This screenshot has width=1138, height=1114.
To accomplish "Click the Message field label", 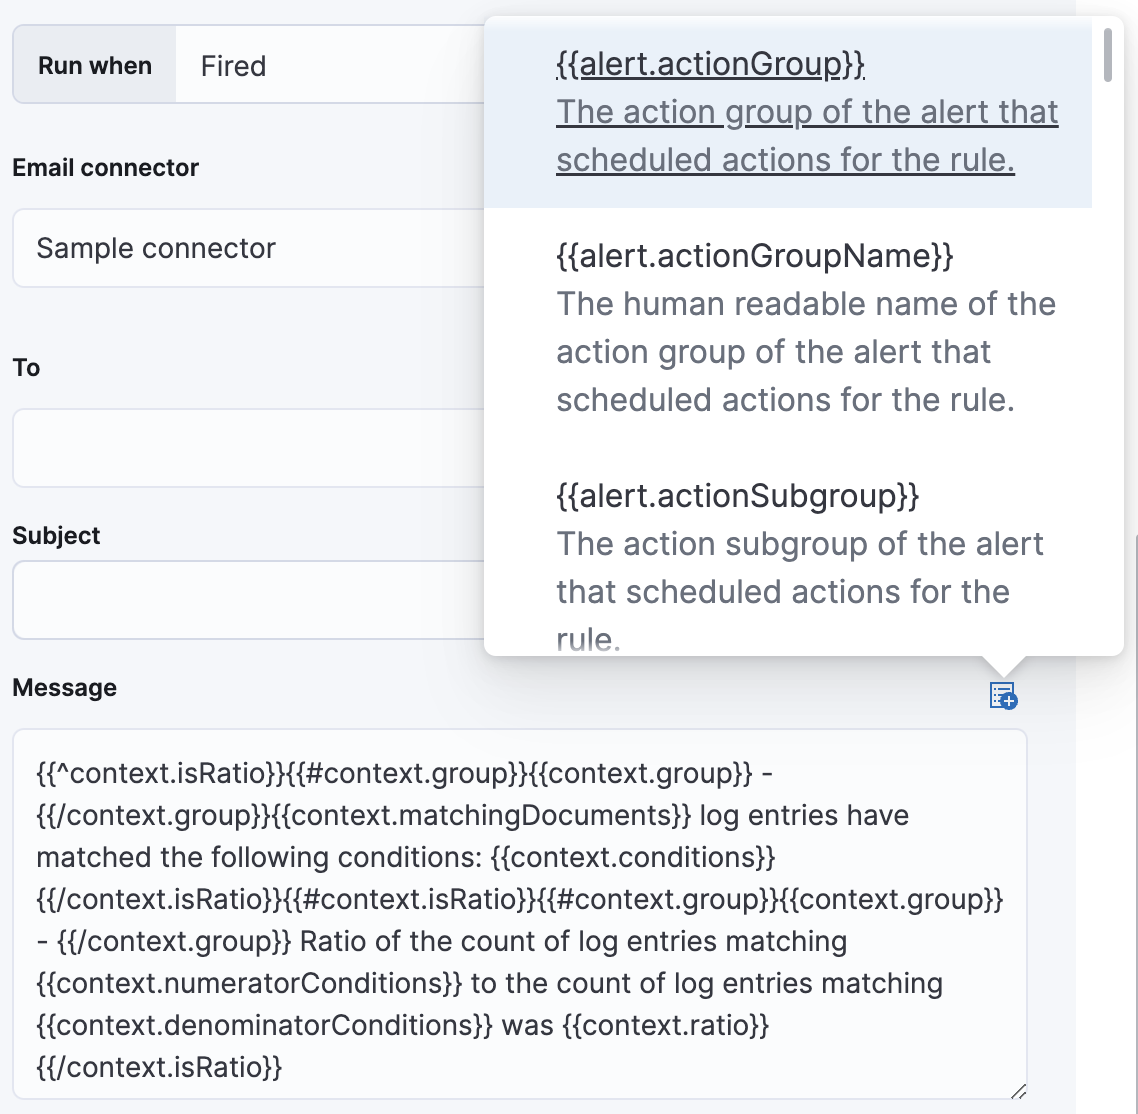I will pyautogui.click(x=64, y=687).
